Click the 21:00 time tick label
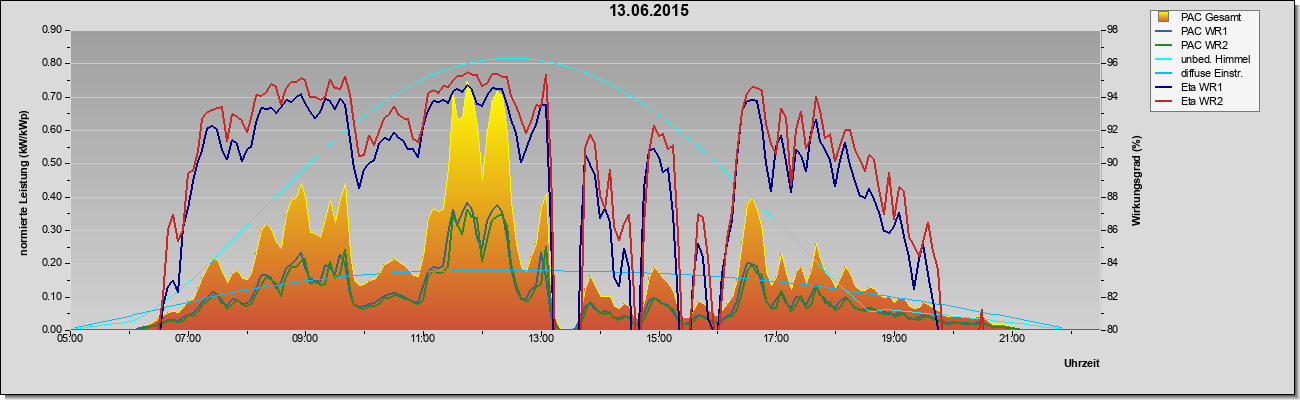 point(1012,339)
